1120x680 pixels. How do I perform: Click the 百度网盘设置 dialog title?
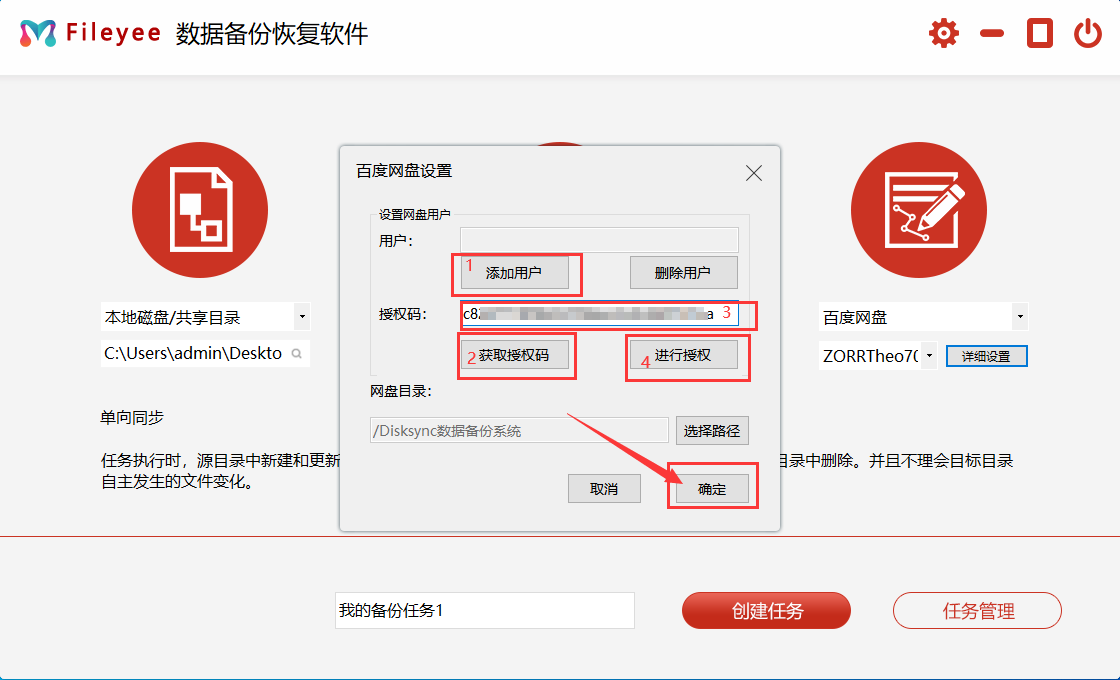(x=404, y=171)
